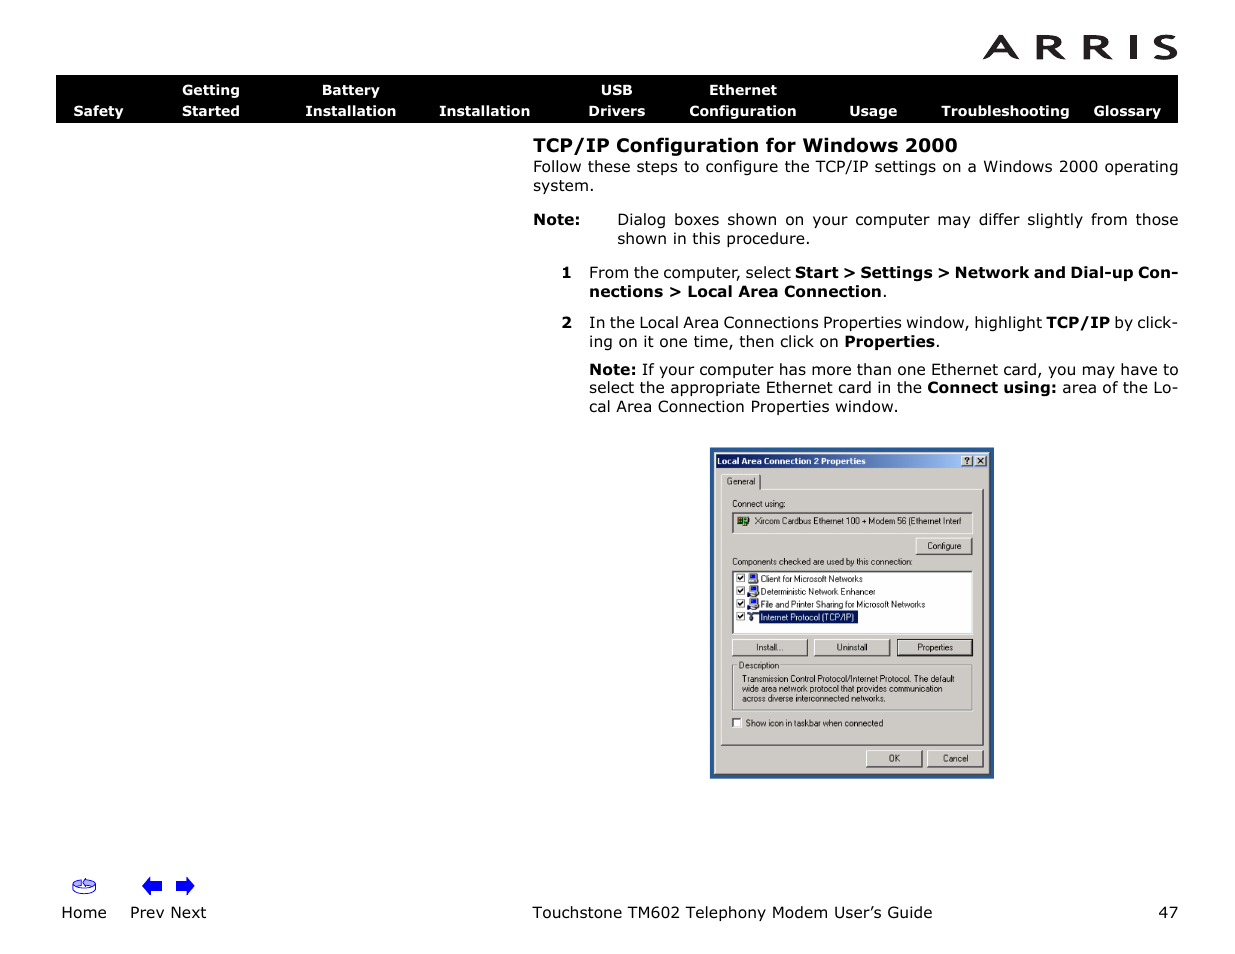The width and height of the screenshot is (1235, 954).
Task: Click the TCP/IP Configuration for Windows 2000 heading
Action: click(x=745, y=145)
